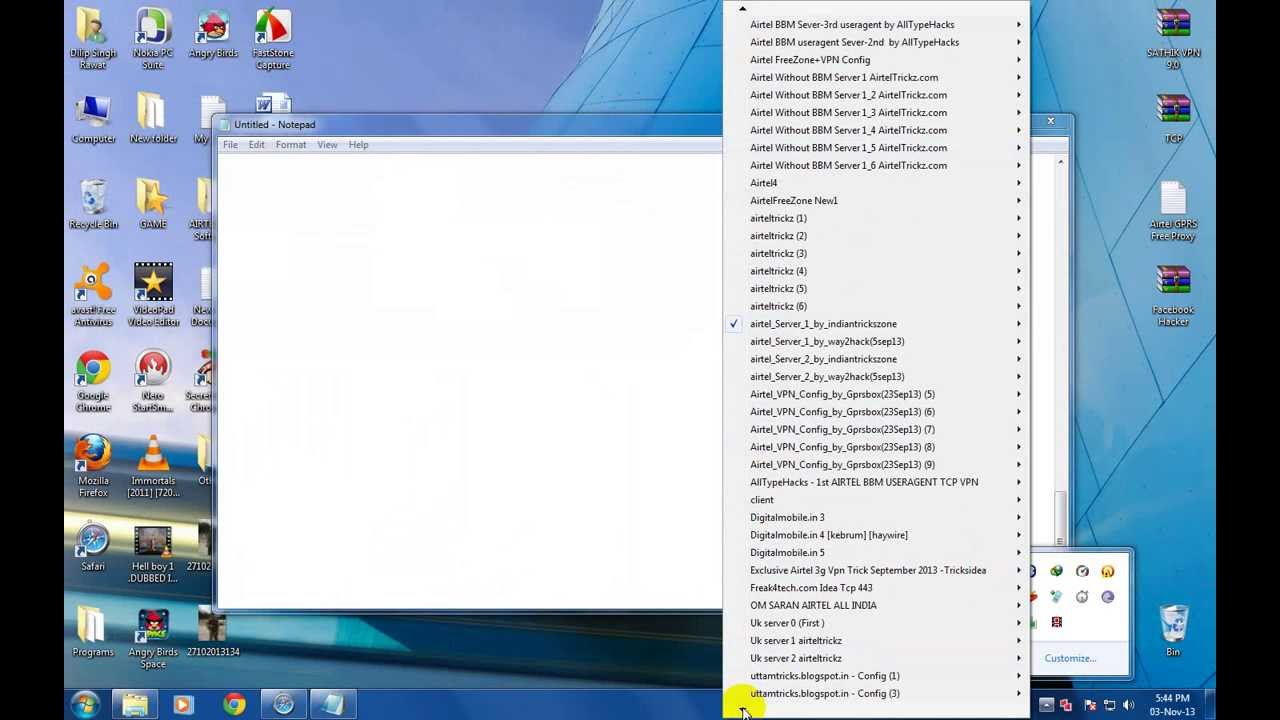Click the Action Center flag icon
This screenshot has width=1280, height=720.
pos(1090,706)
